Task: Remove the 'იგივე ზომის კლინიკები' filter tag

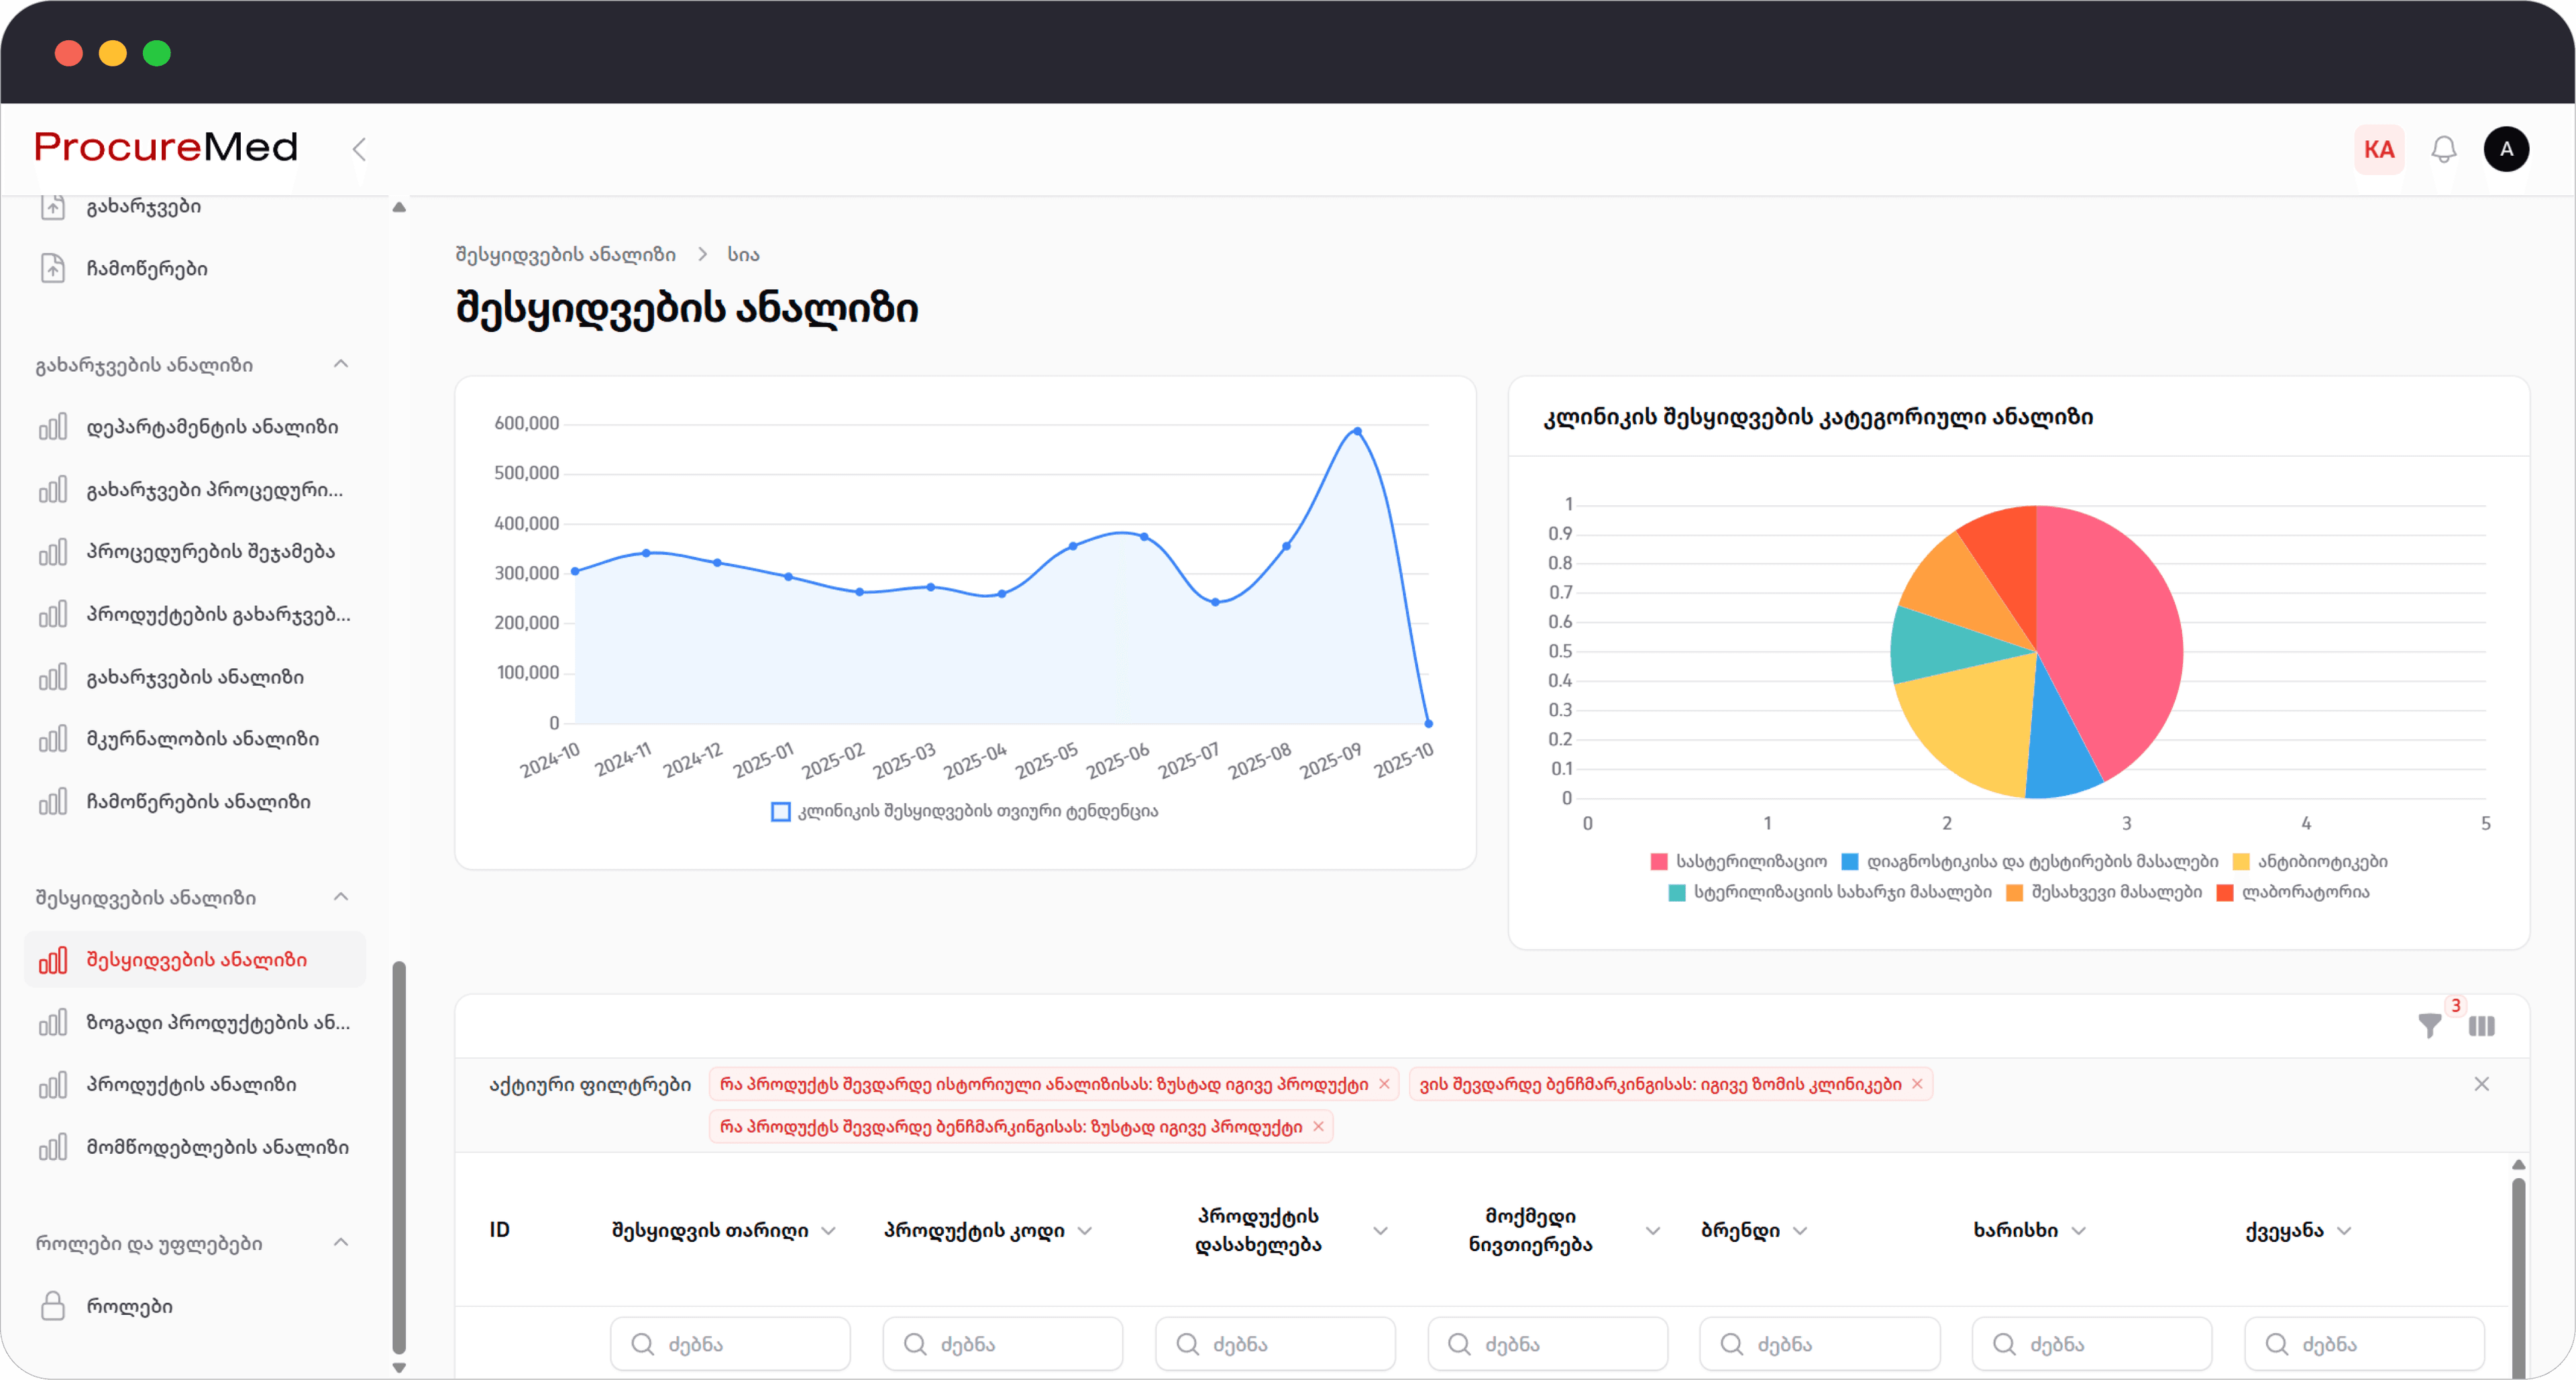Action: [x=1917, y=1084]
